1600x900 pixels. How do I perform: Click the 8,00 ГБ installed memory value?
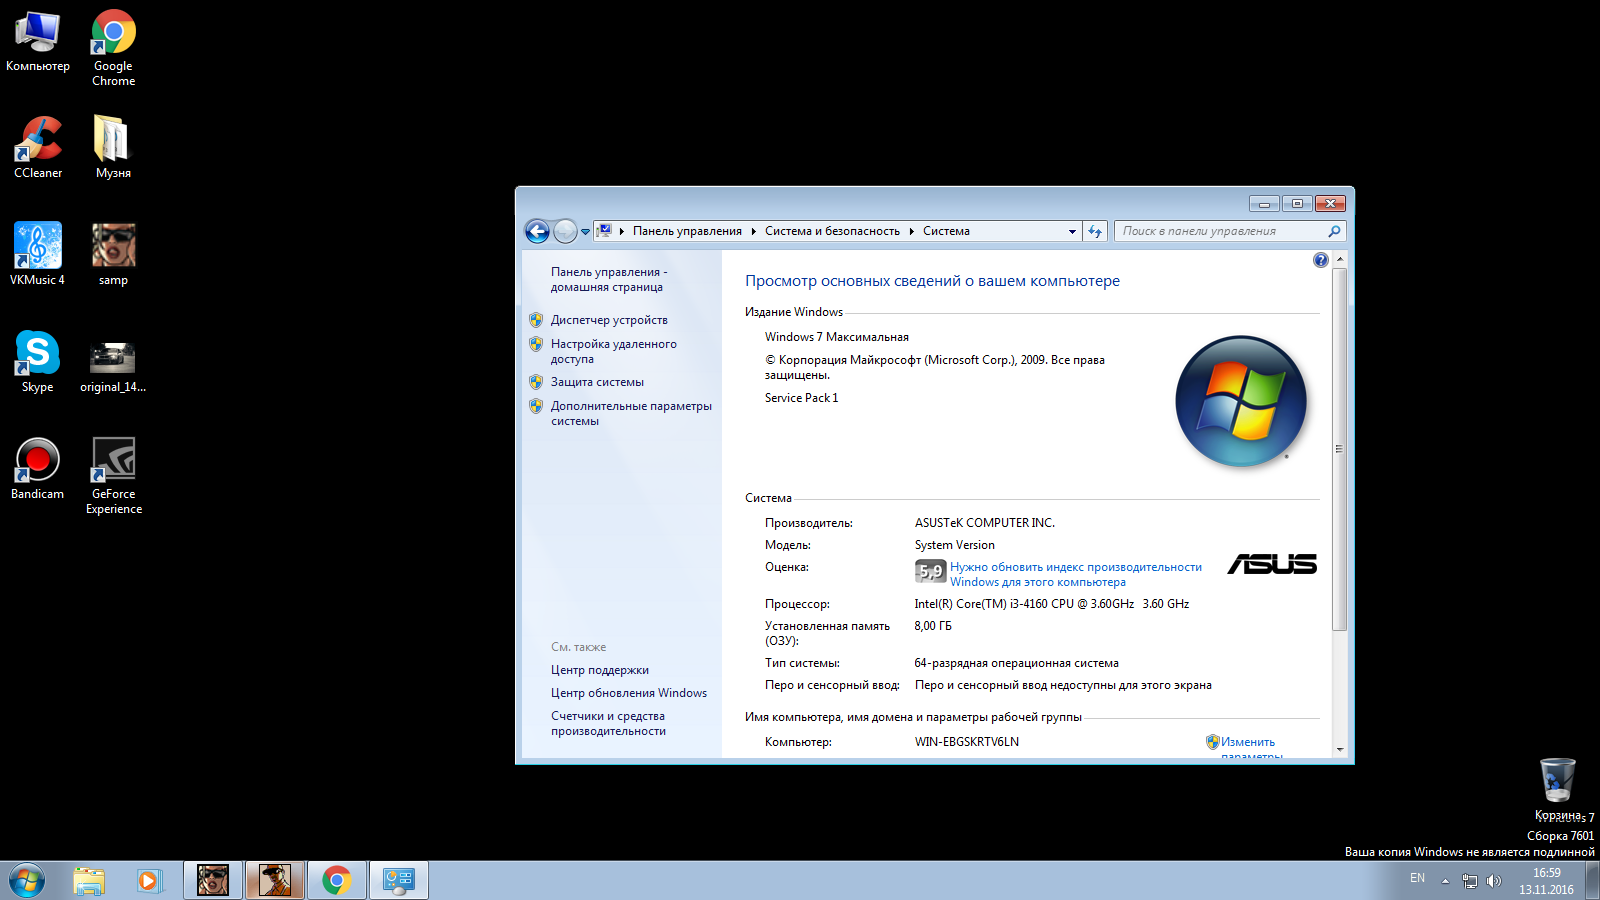pyautogui.click(x=933, y=626)
